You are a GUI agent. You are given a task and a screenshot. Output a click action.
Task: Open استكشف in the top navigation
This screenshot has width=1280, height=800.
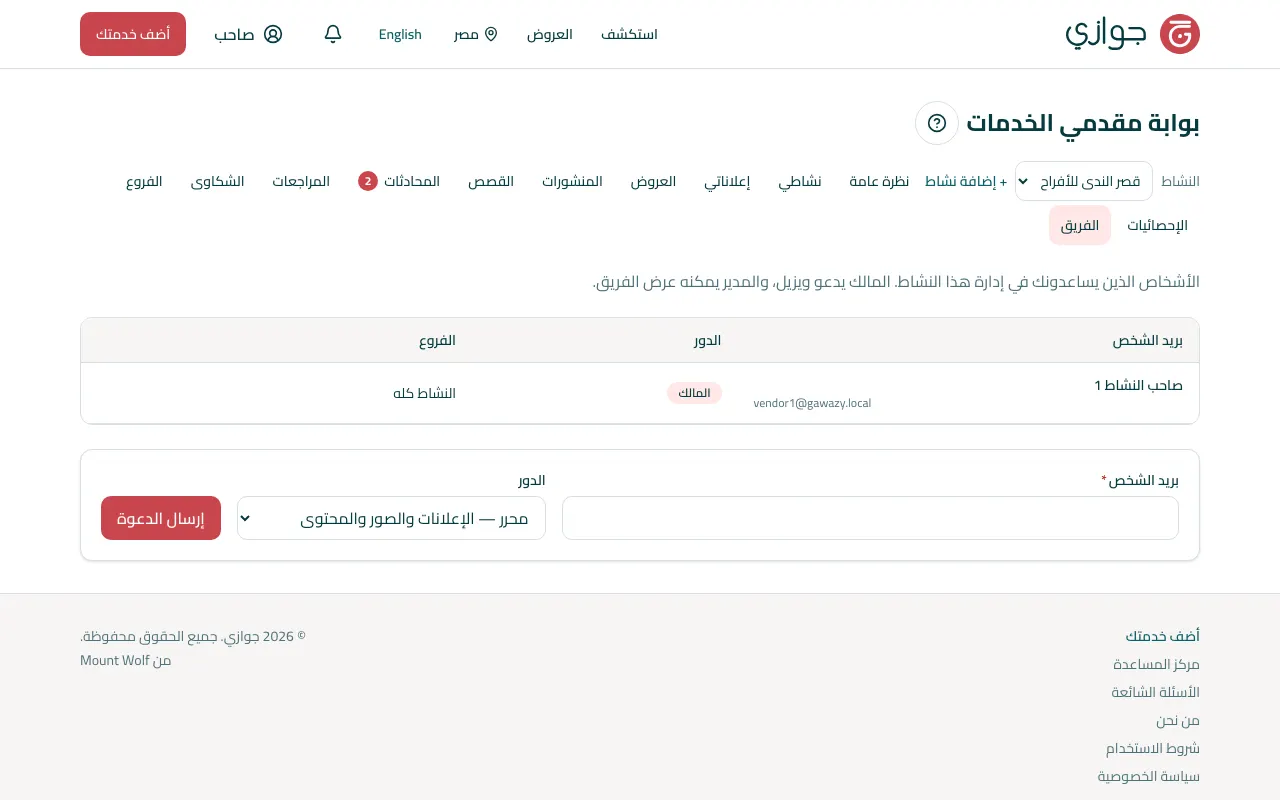(x=629, y=34)
